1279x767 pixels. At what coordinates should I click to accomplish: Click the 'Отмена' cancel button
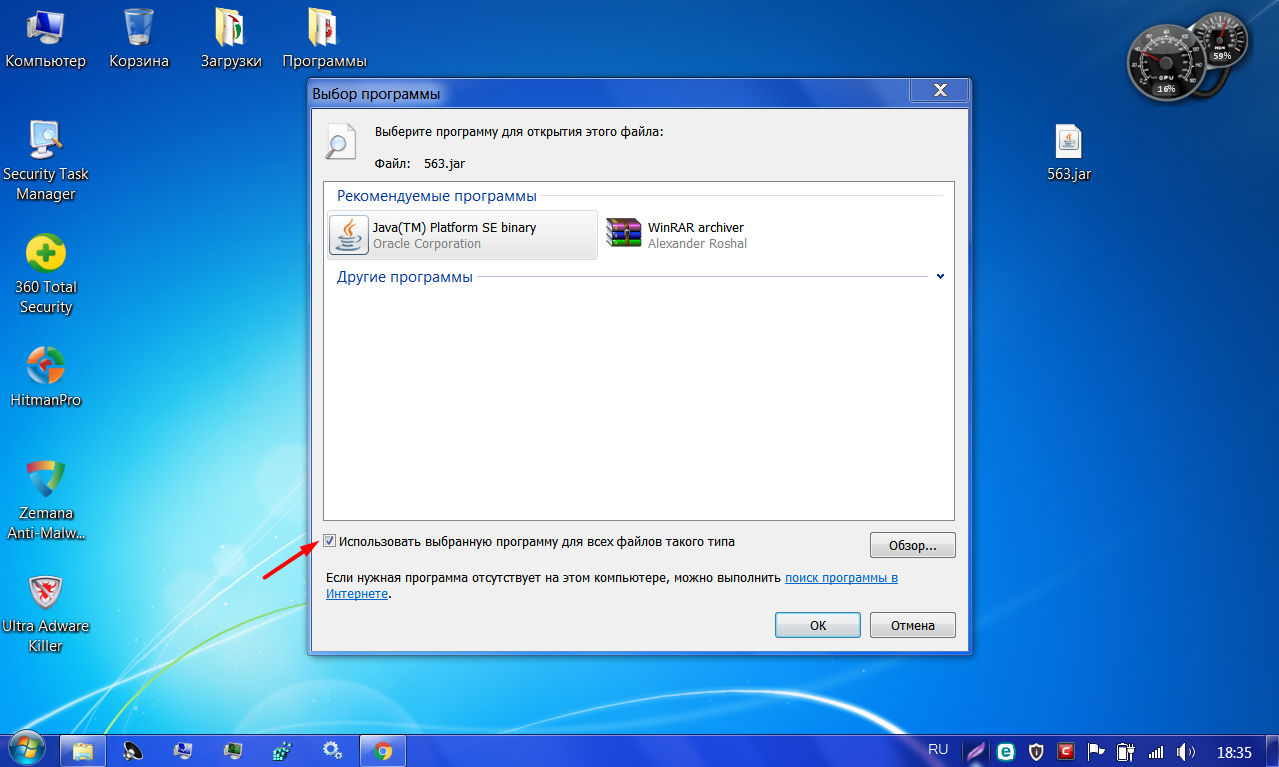(913, 625)
